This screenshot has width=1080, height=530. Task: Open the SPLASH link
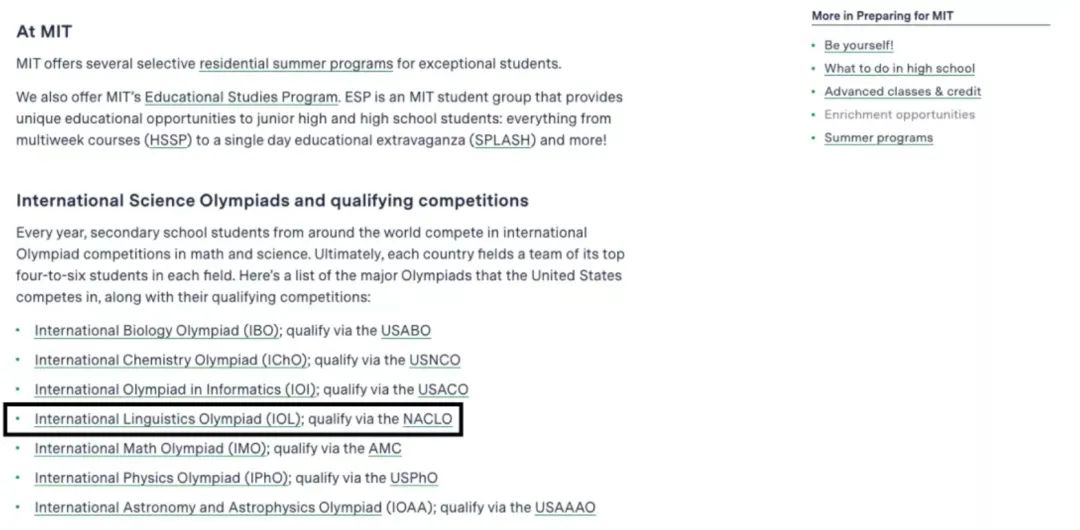(x=502, y=140)
